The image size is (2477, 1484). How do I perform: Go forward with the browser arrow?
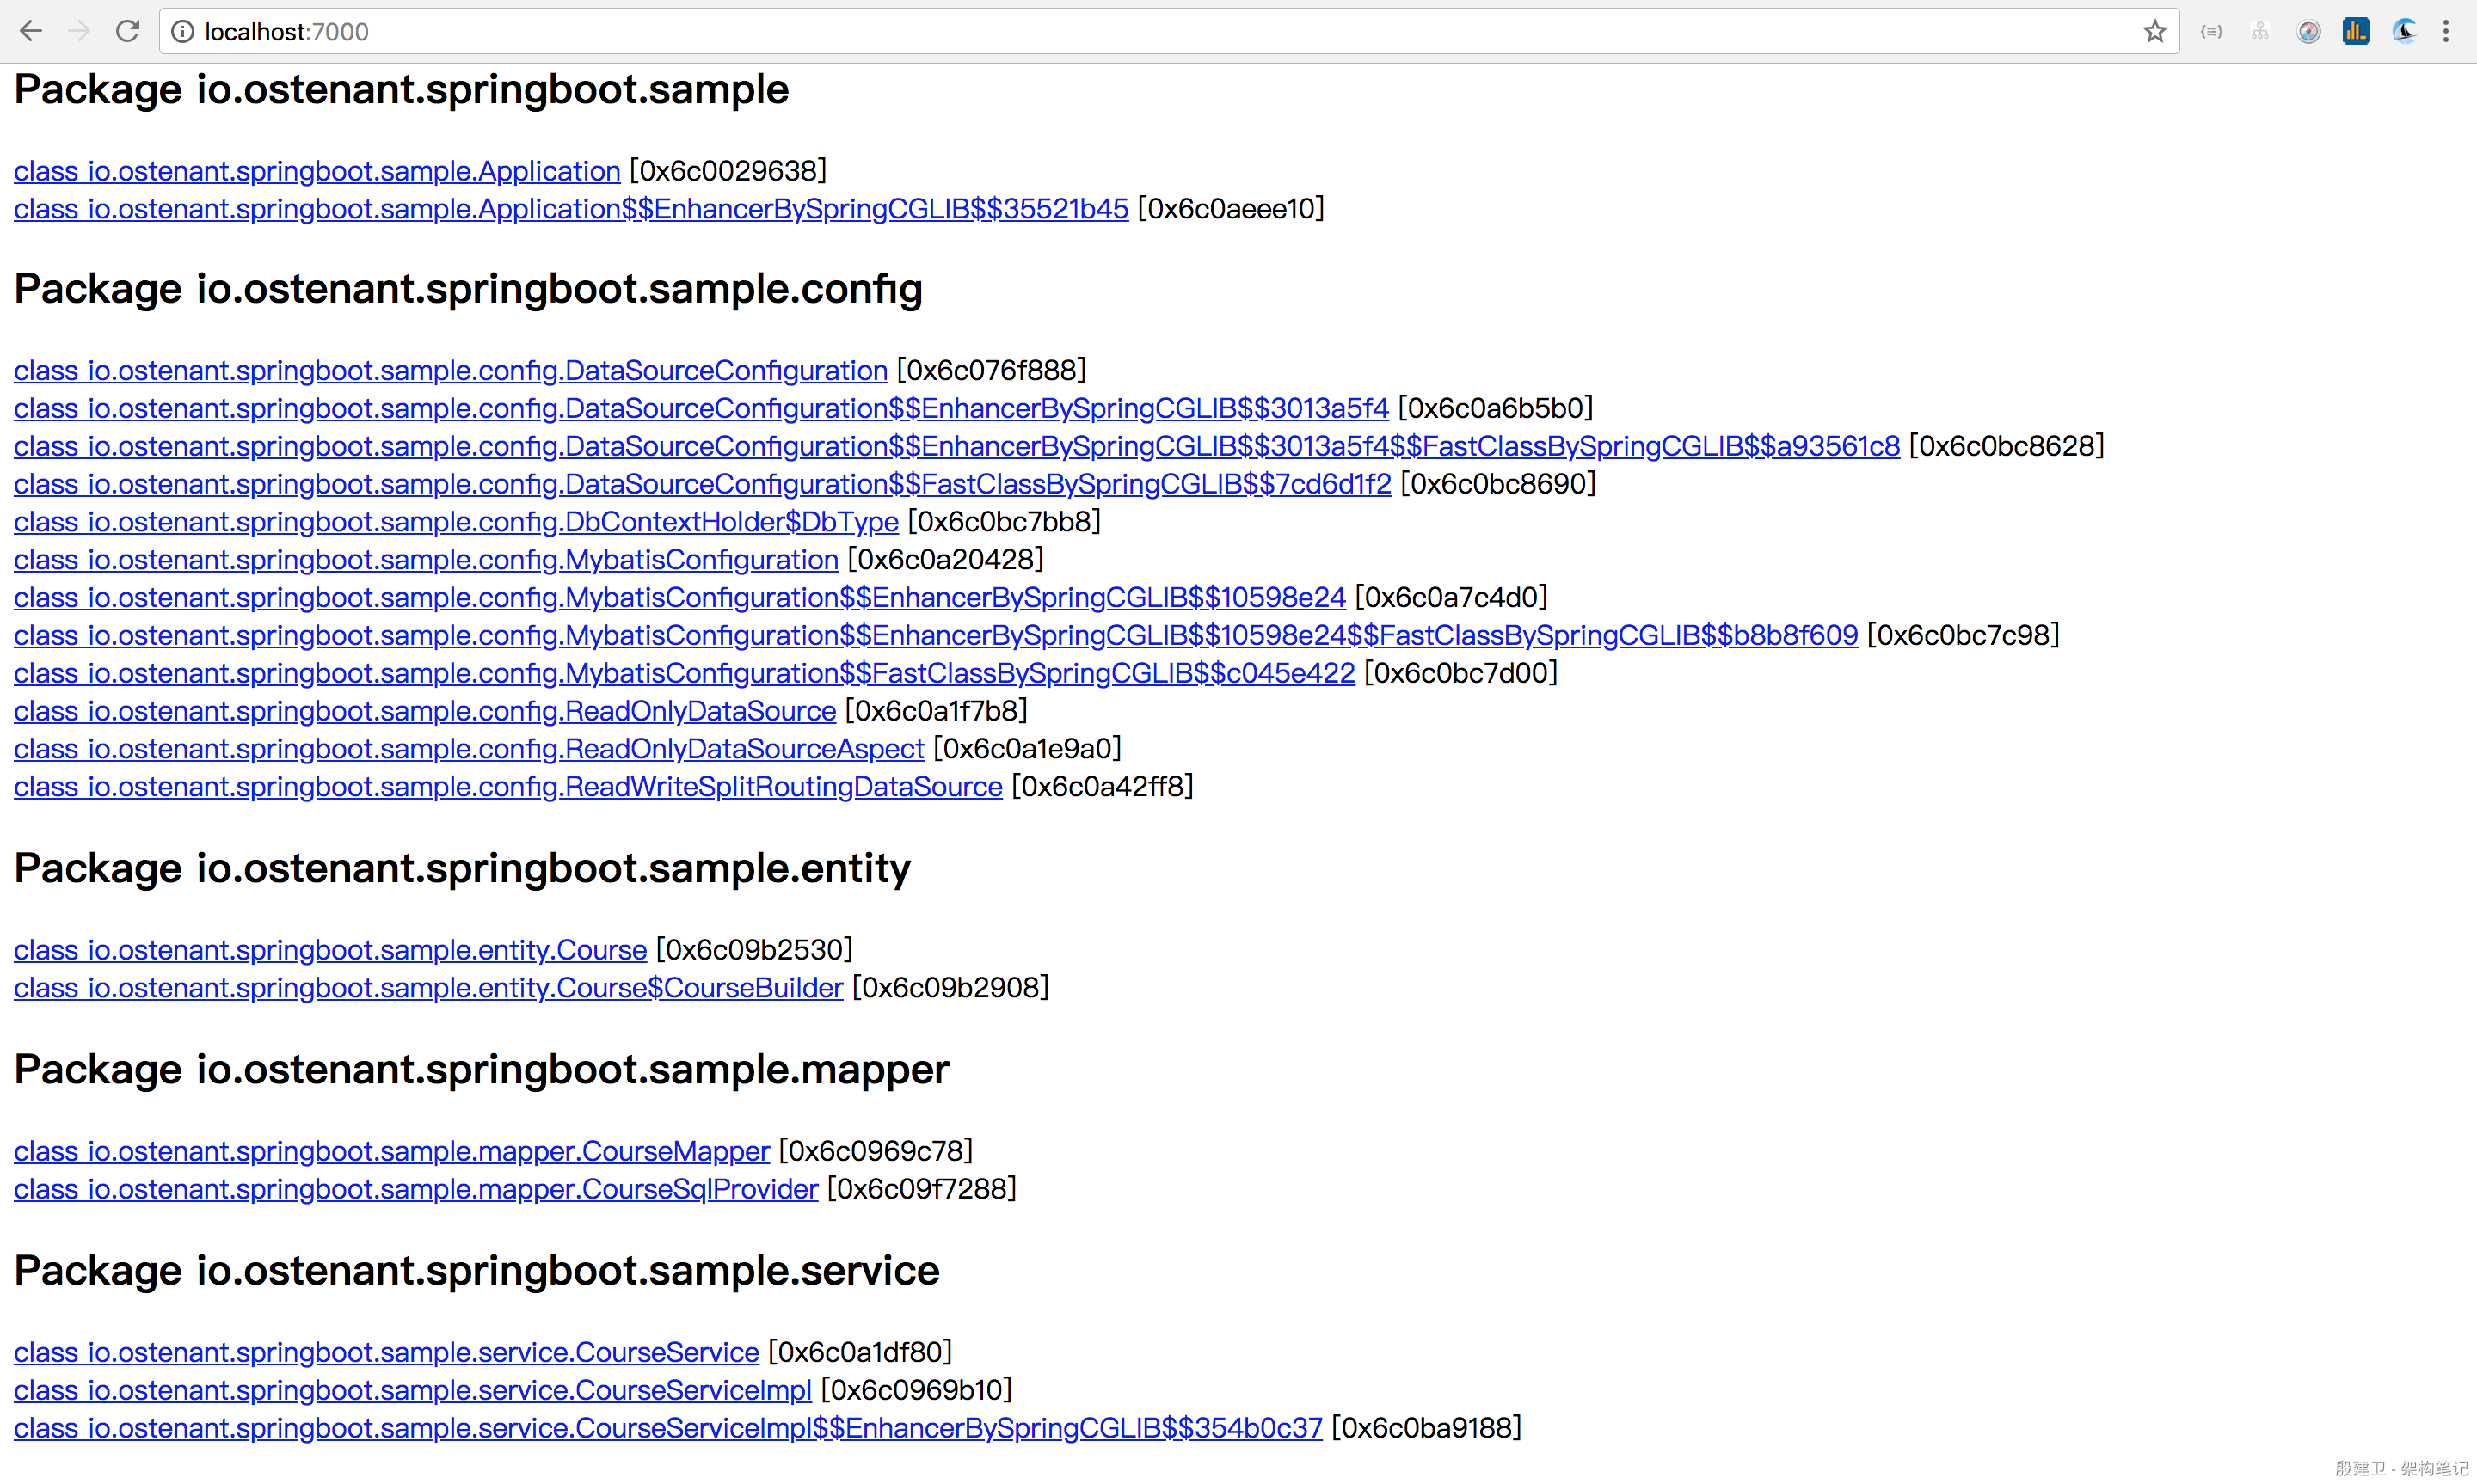[x=79, y=31]
